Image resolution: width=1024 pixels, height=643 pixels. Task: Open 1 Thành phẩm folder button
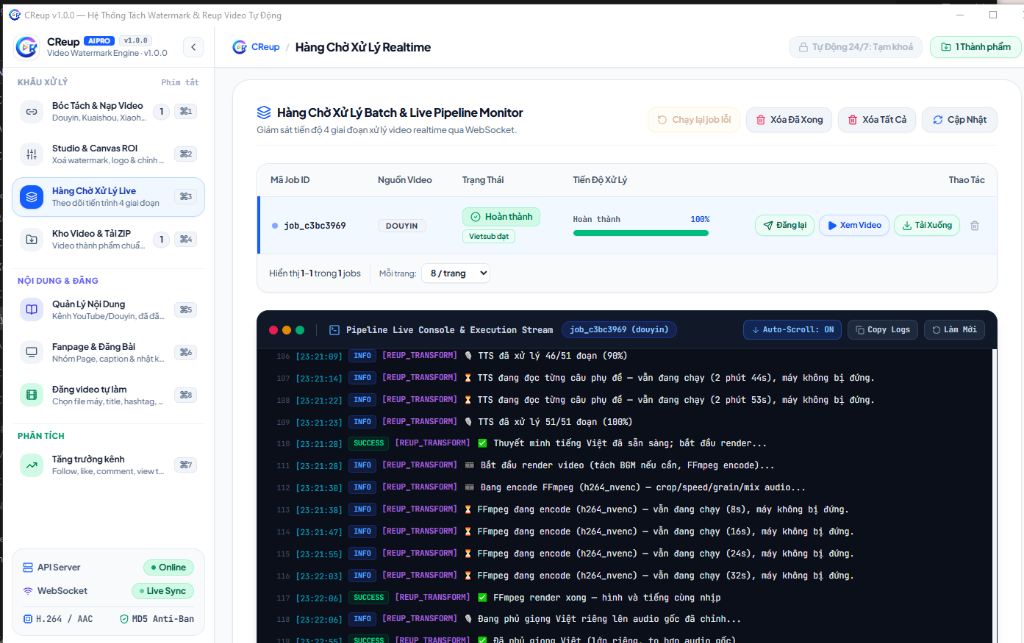pos(976,47)
